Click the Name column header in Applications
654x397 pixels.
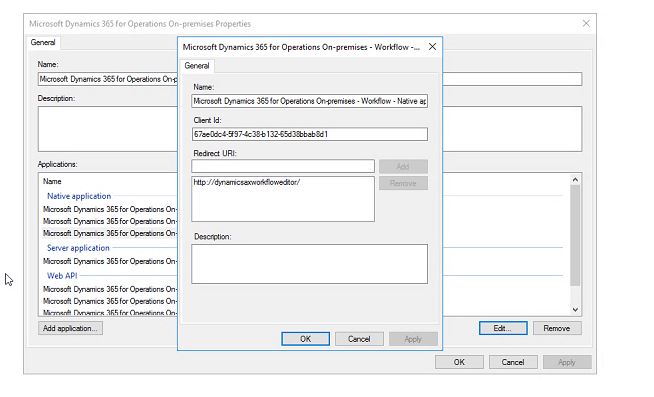point(52,181)
